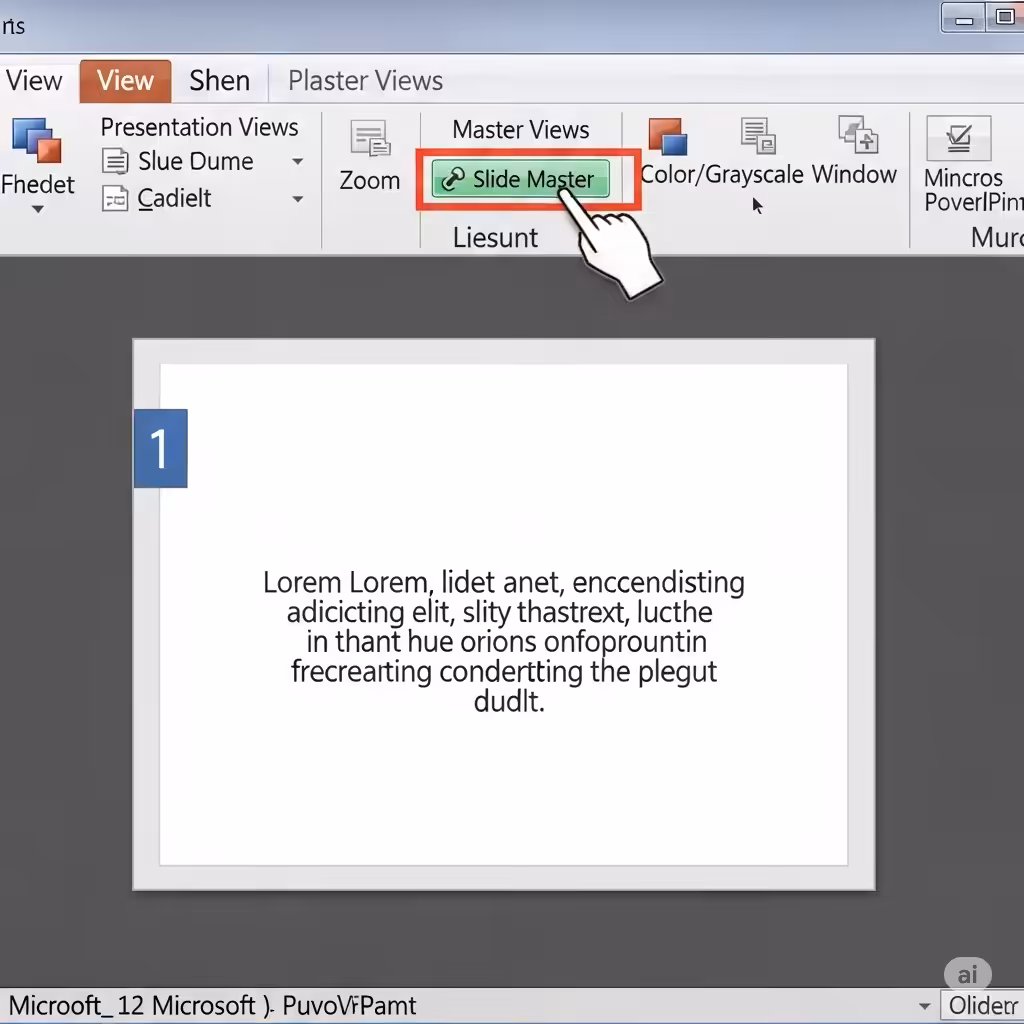Click the status bar dropdown arrow
Image resolution: width=1024 pixels, height=1024 pixels.
coord(925,1006)
